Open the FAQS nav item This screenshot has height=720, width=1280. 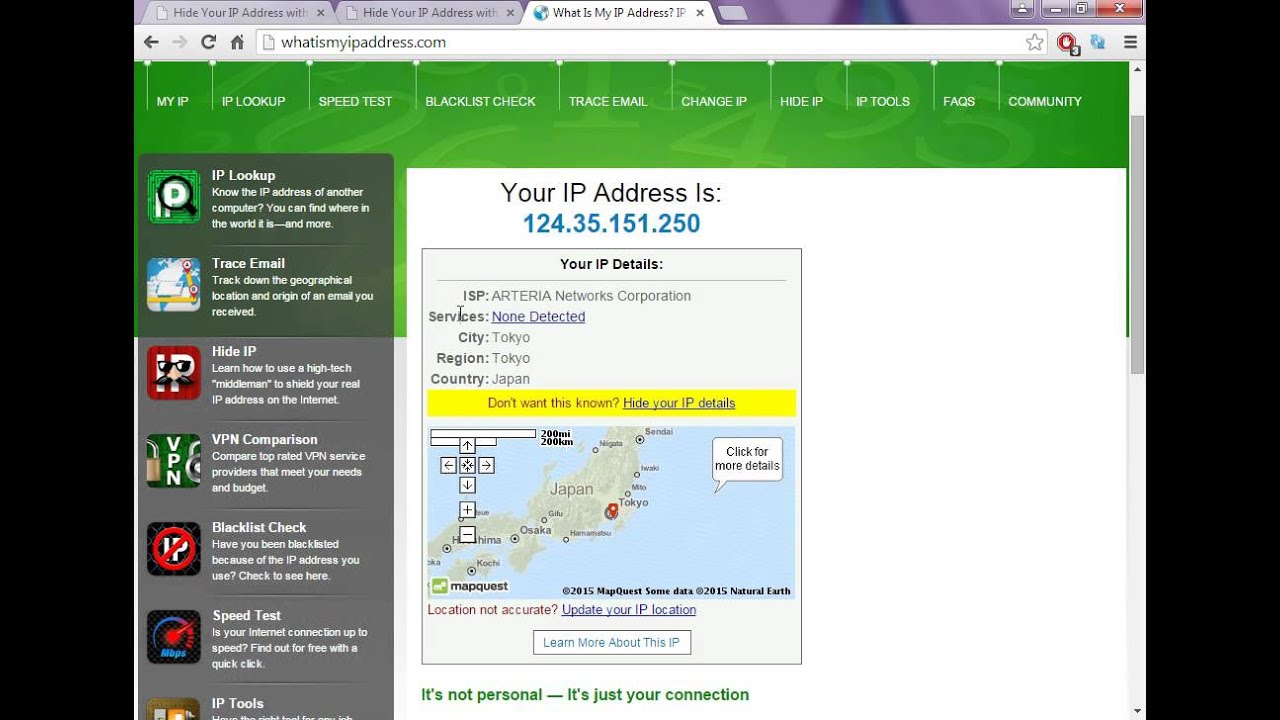point(959,101)
